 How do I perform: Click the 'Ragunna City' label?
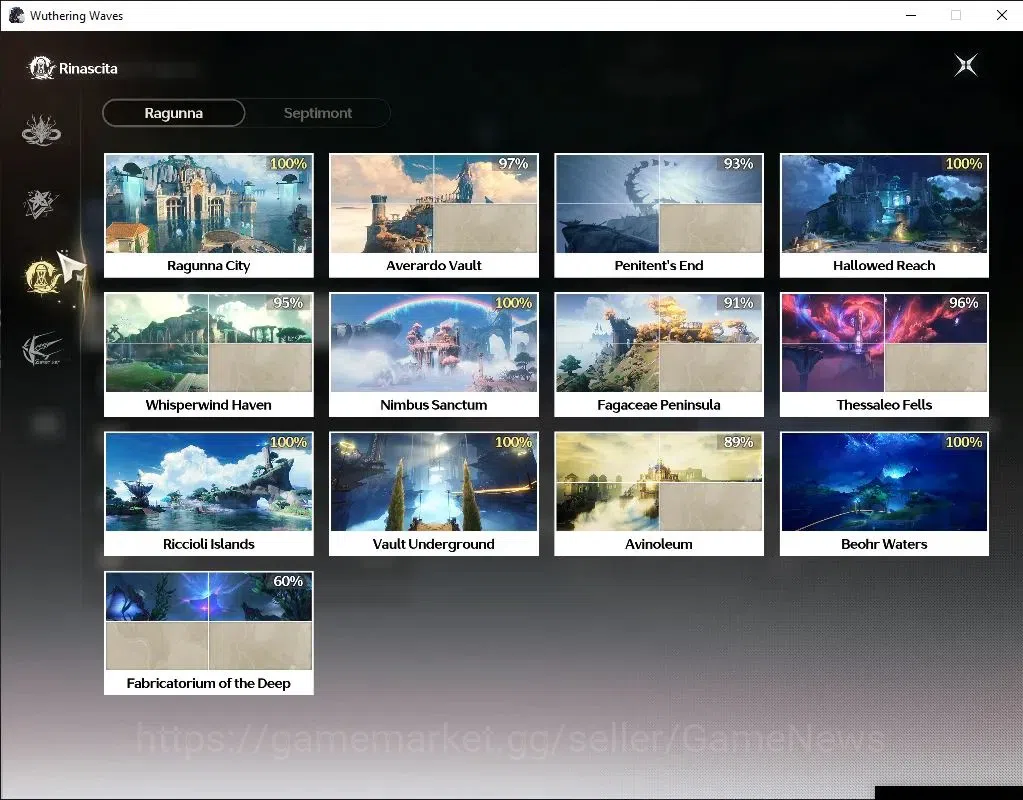(209, 266)
